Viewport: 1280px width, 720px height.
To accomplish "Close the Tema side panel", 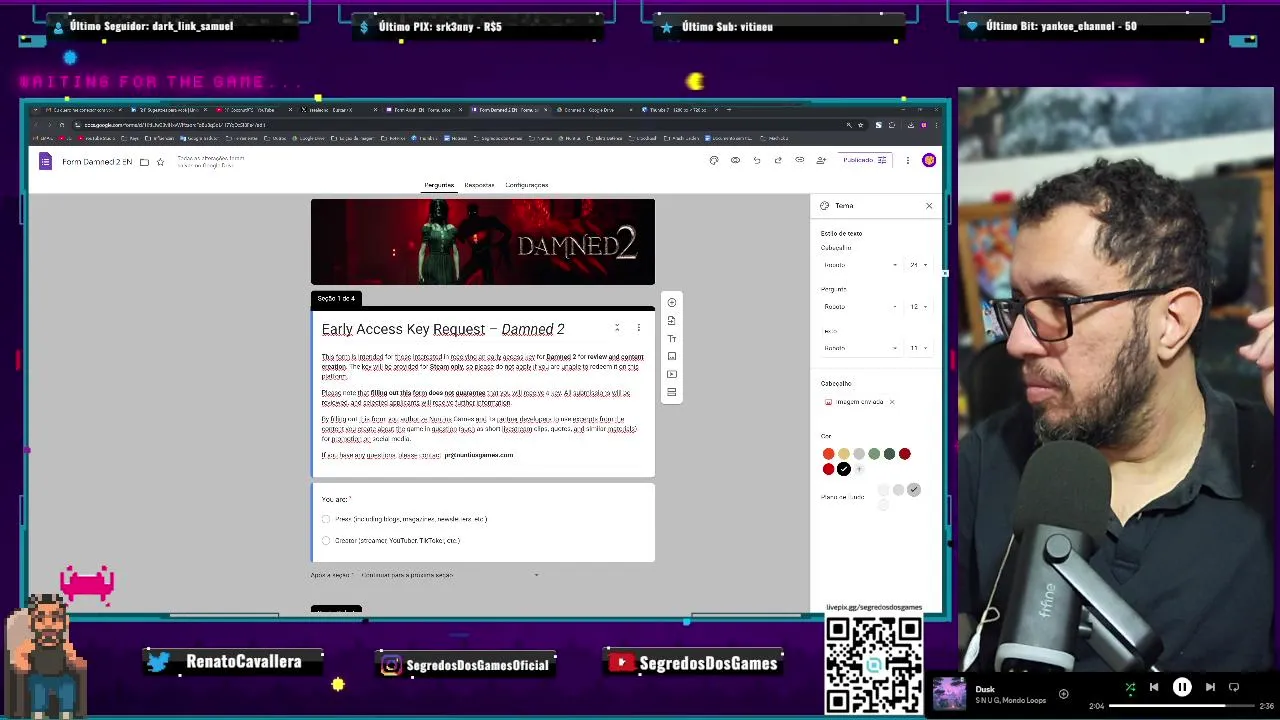I will (929, 206).
